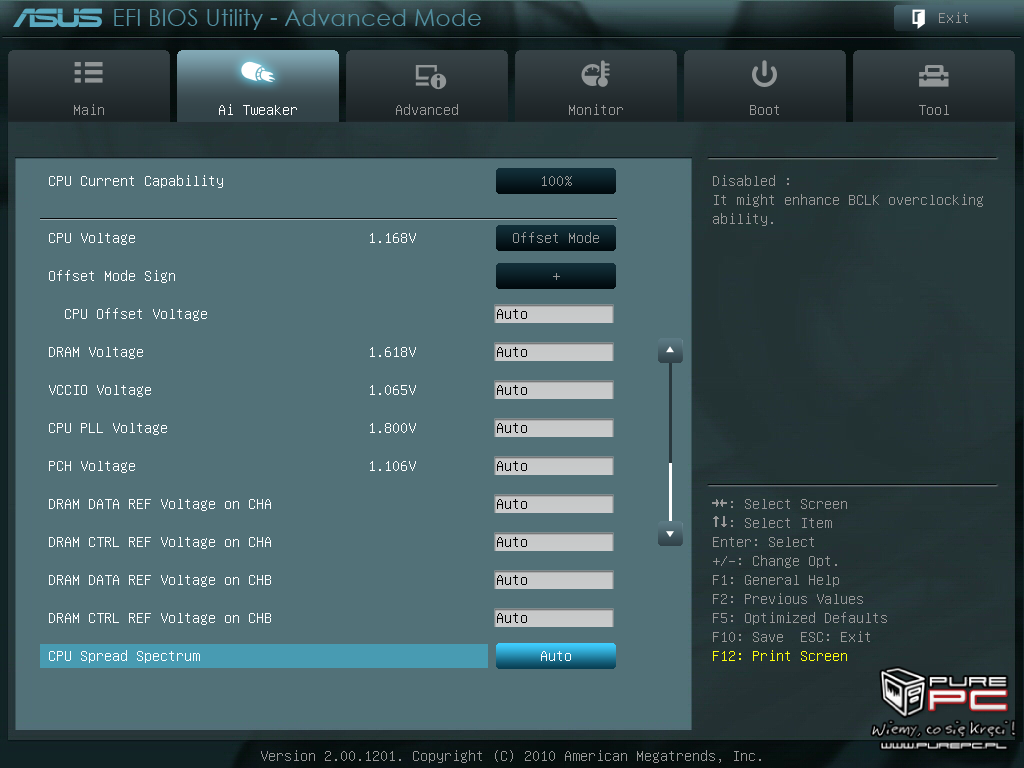Viewport: 1024px width, 768px height.
Task: Click the Disabled help description text
Action: click(848, 200)
